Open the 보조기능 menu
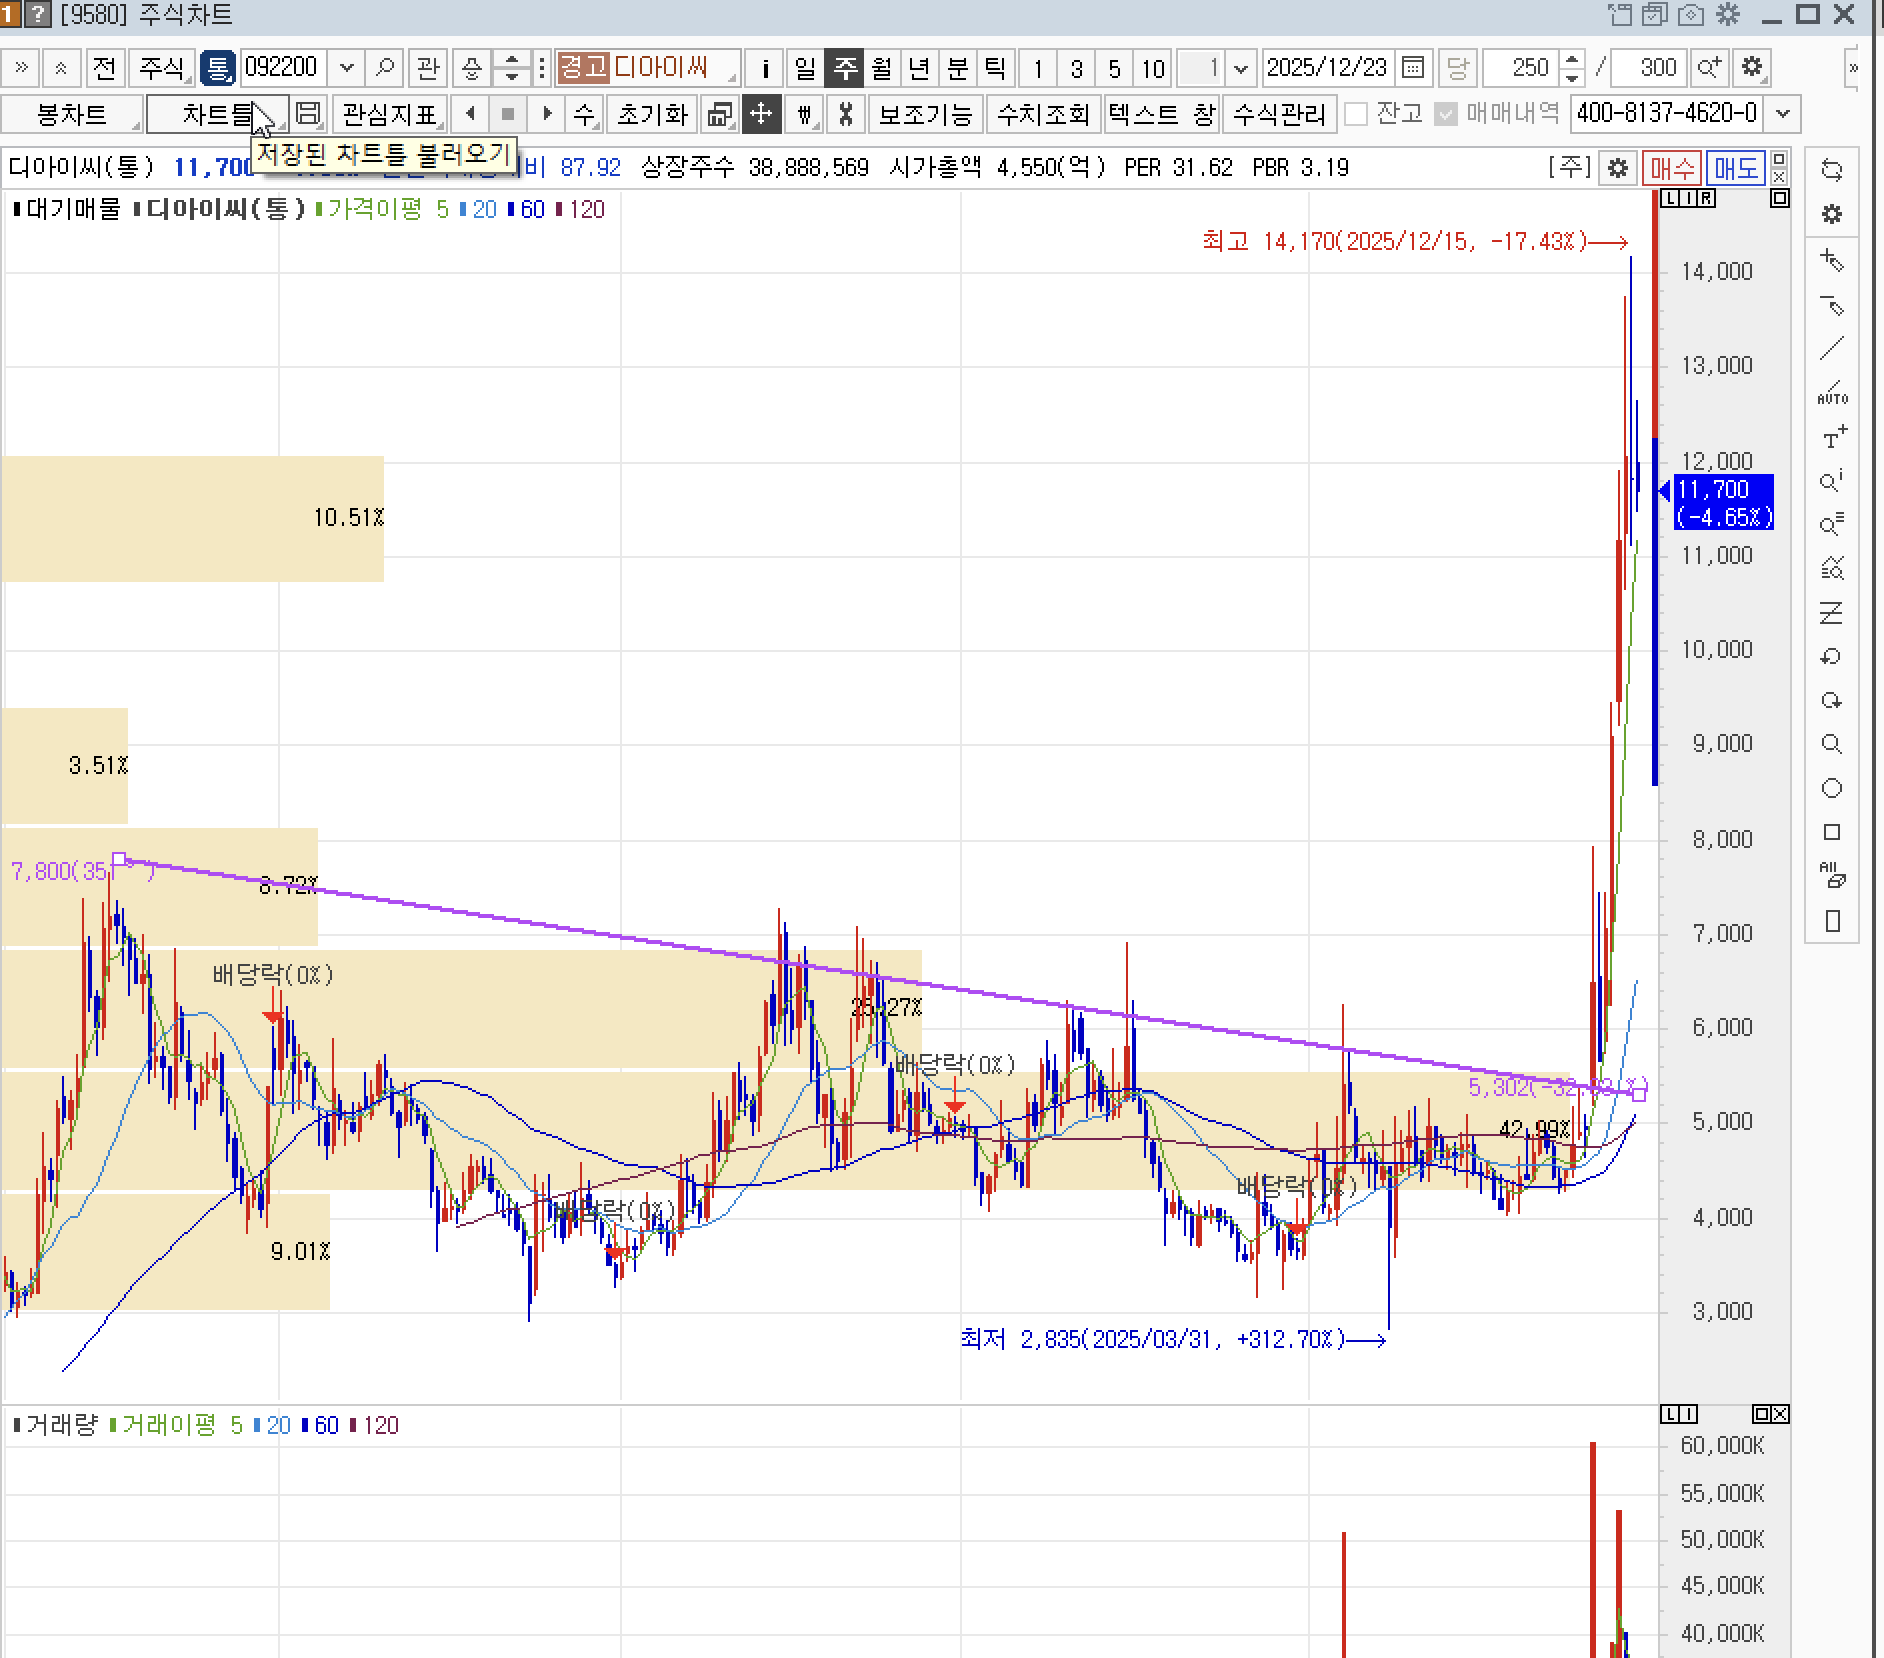The height and width of the screenshot is (1658, 1884). click(925, 114)
